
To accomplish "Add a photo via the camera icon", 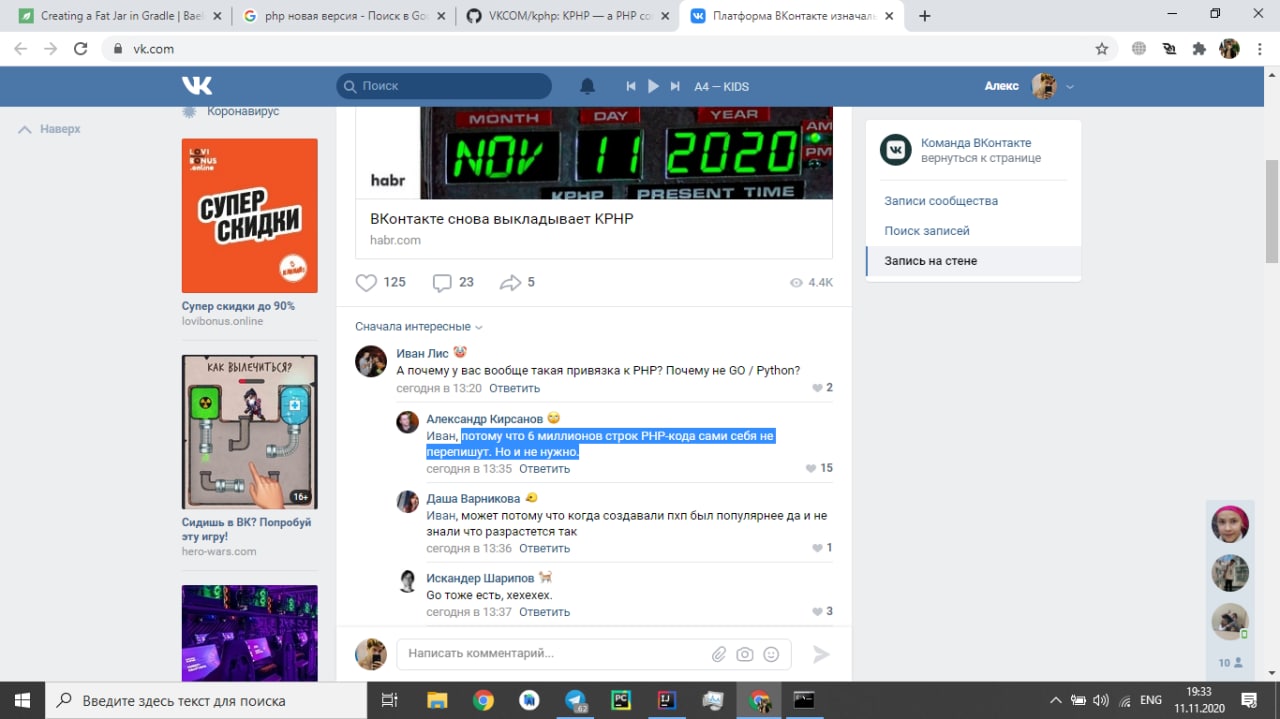I will (x=745, y=654).
